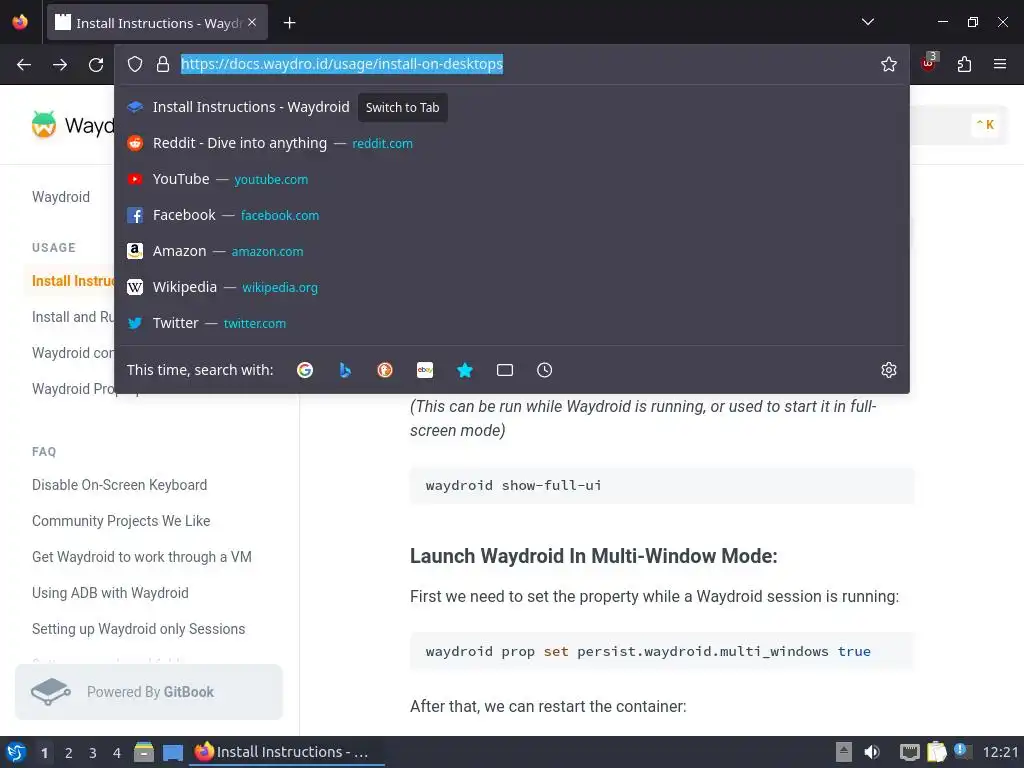Bookmark this page with the star
The image size is (1024, 768).
point(889,64)
